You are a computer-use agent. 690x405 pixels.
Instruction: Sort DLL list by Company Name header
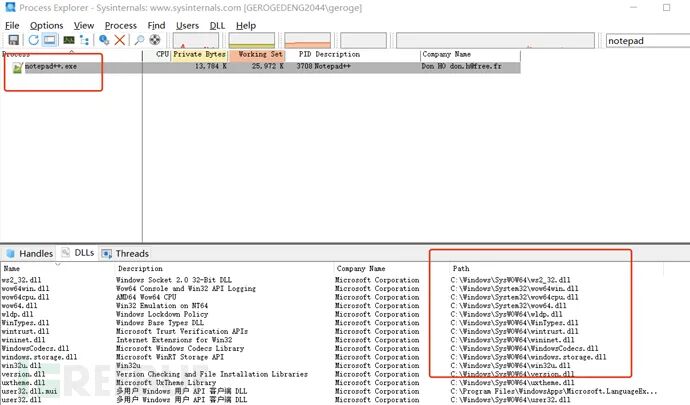pos(361,269)
